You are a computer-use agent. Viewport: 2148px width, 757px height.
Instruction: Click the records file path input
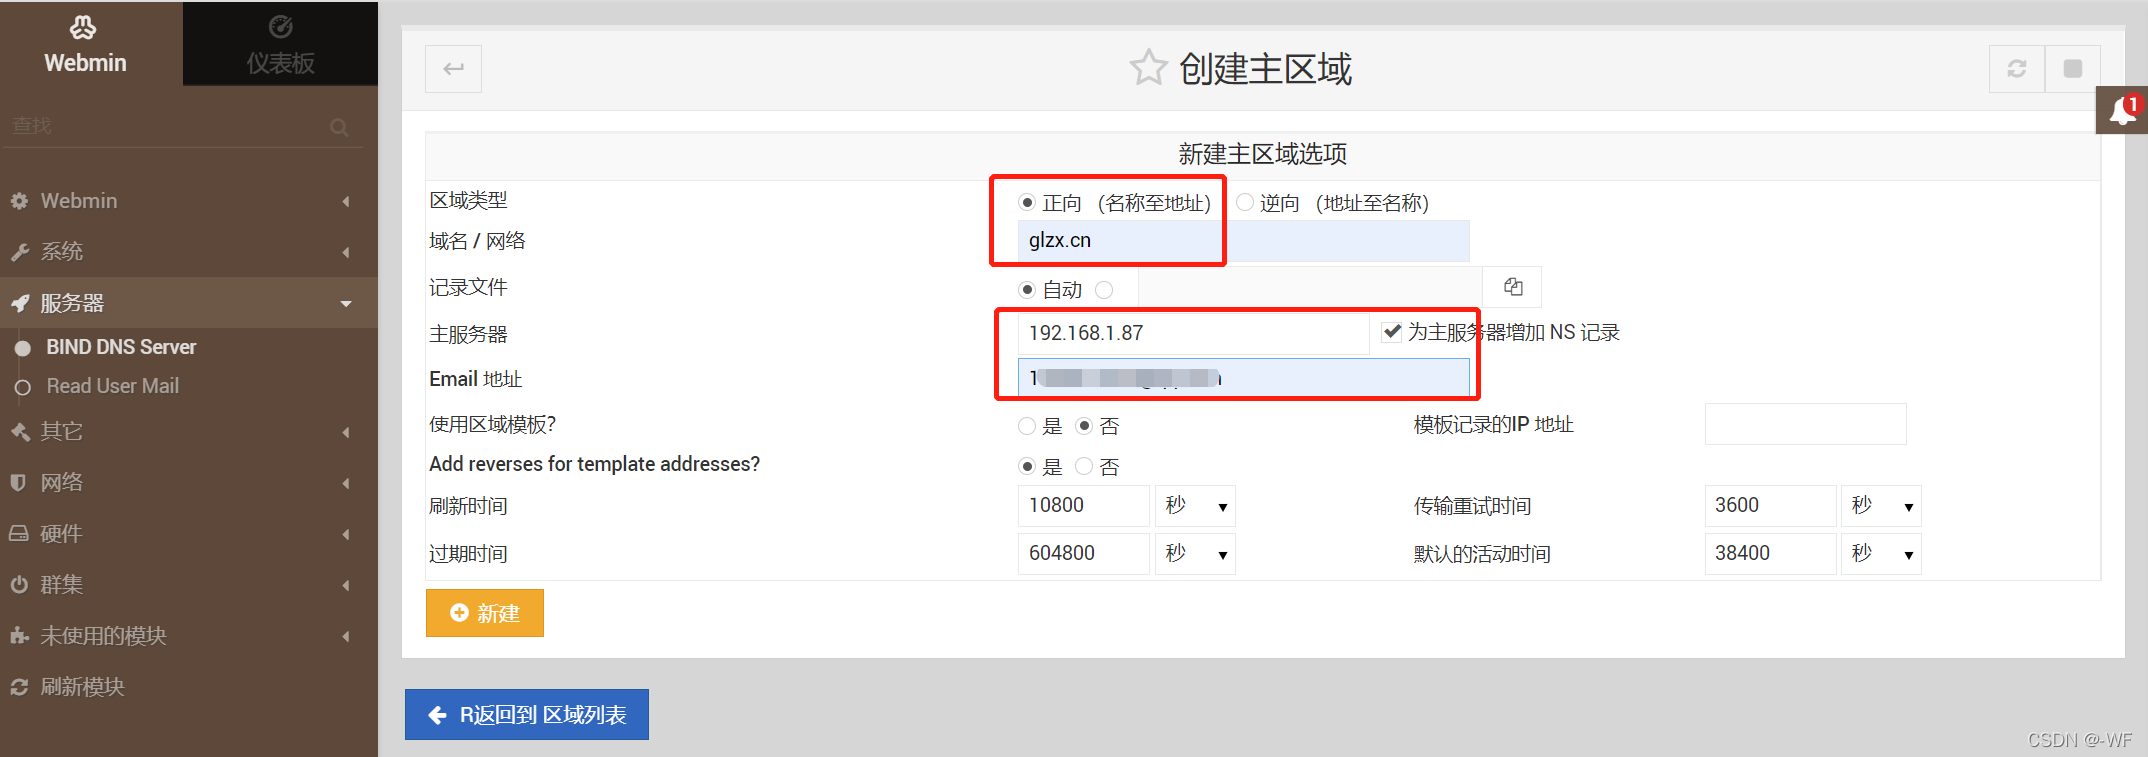[x=1310, y=288]
